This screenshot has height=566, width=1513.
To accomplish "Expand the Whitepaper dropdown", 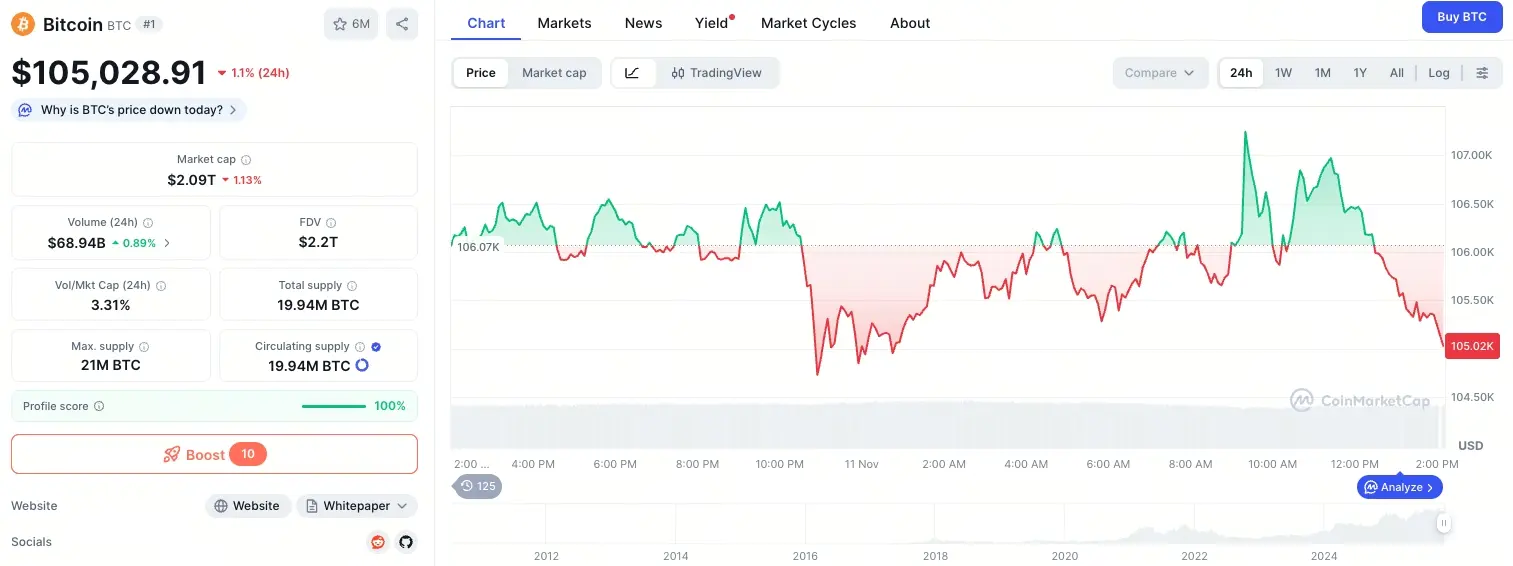I will 357,506.
